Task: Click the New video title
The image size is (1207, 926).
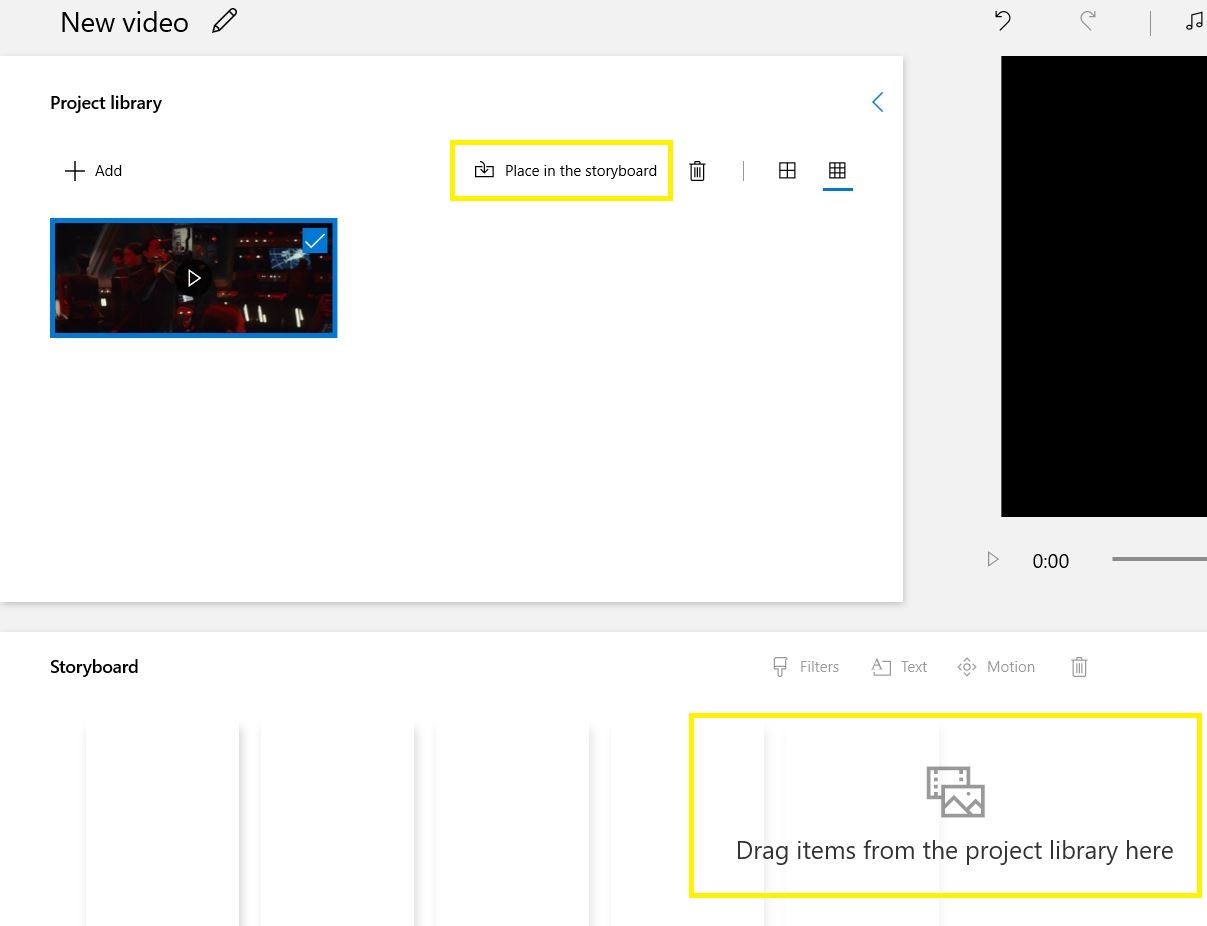Action: coord(124,22)
